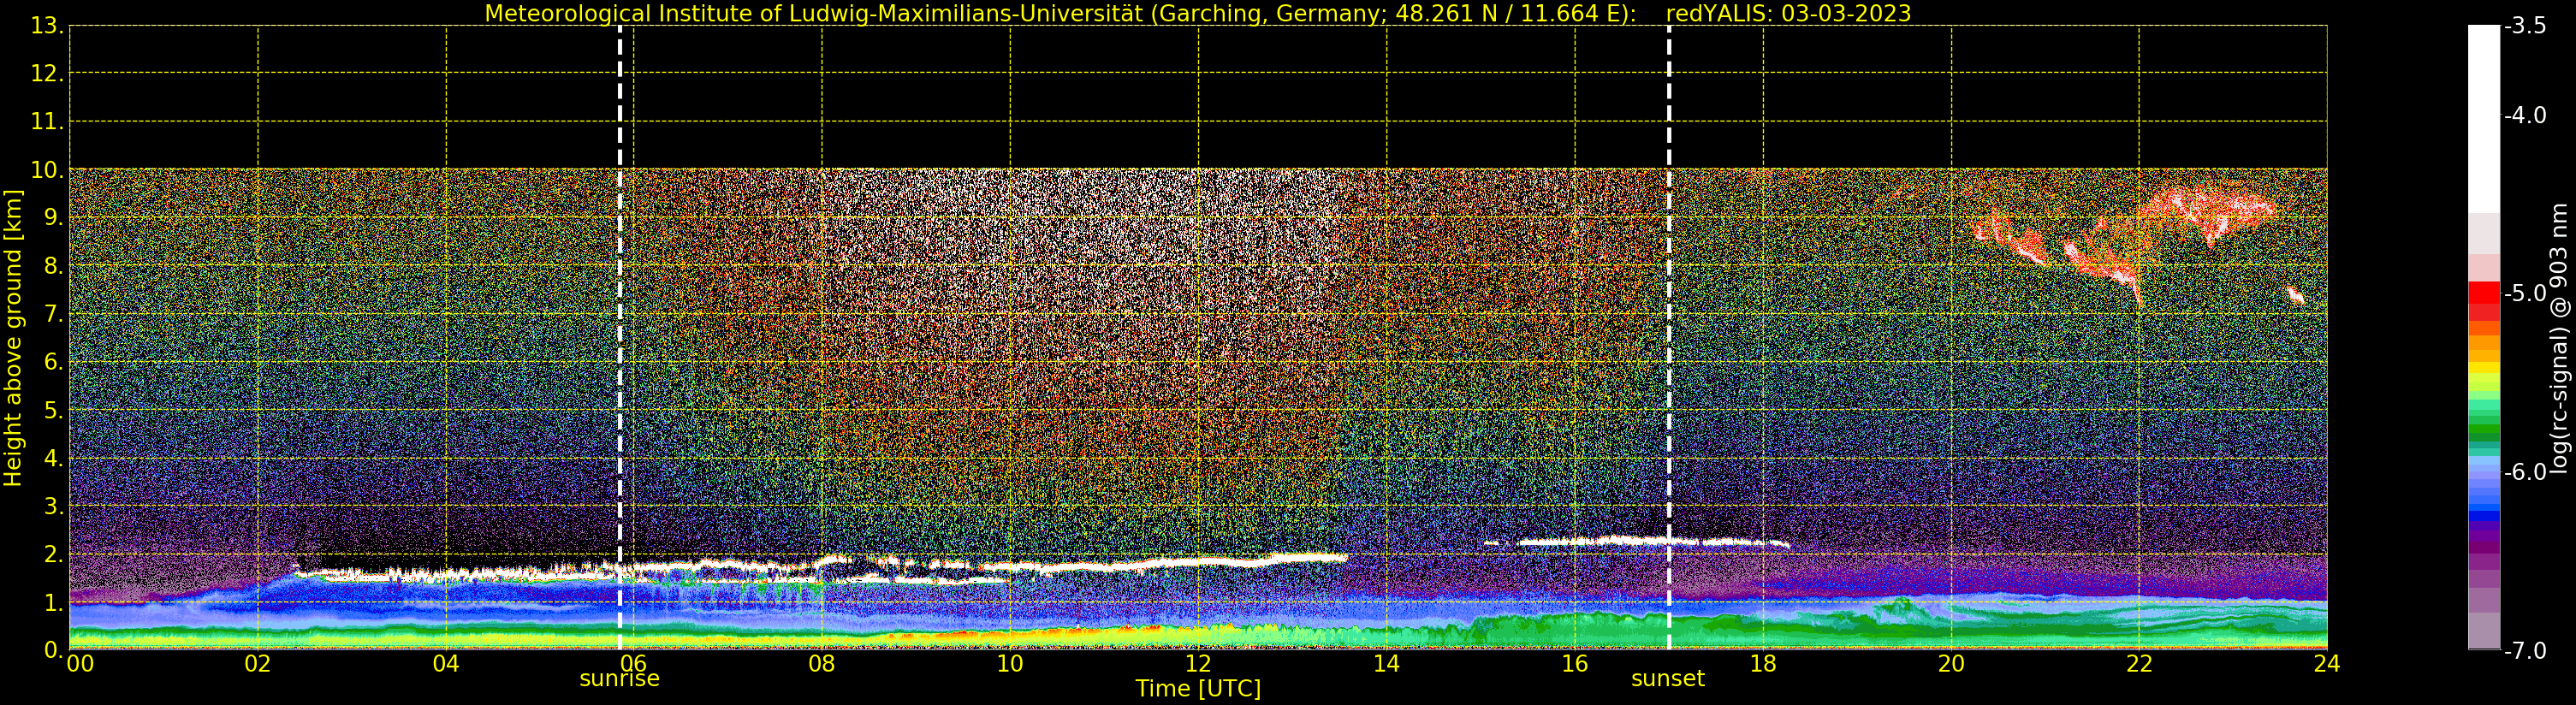Click the 5. tick on height axis
Screen dimensions: 2576x705
click(x=54, y=411)
